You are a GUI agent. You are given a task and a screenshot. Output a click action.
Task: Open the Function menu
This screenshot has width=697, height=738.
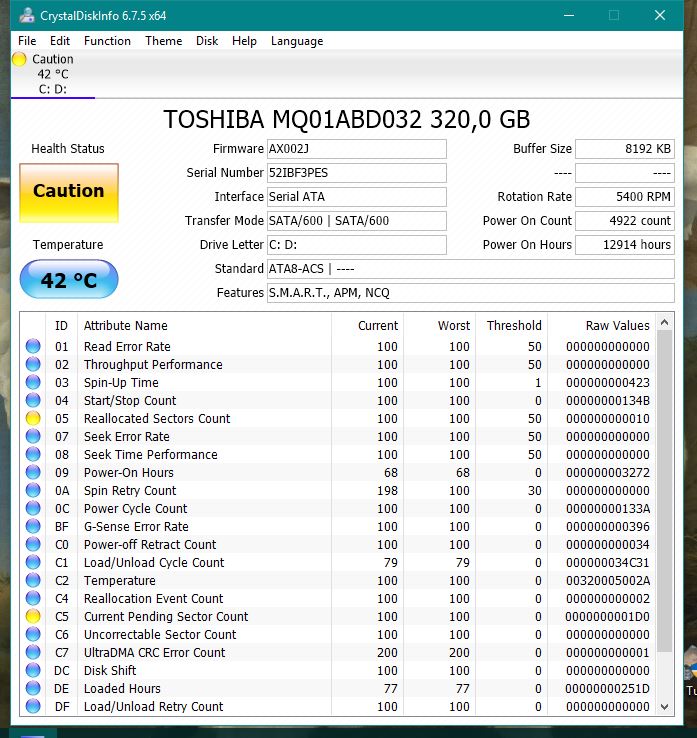[107, 41]
